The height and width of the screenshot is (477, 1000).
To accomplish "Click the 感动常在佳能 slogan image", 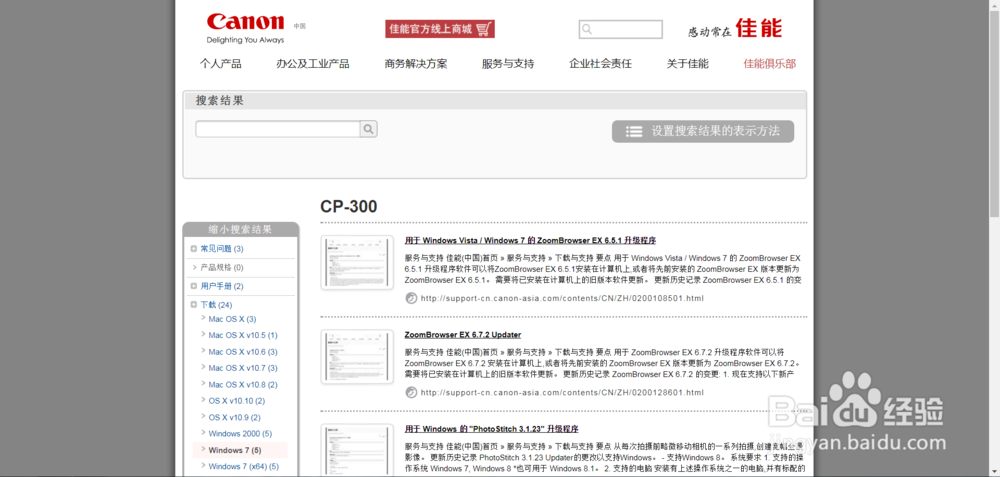I will coord(735,29).
